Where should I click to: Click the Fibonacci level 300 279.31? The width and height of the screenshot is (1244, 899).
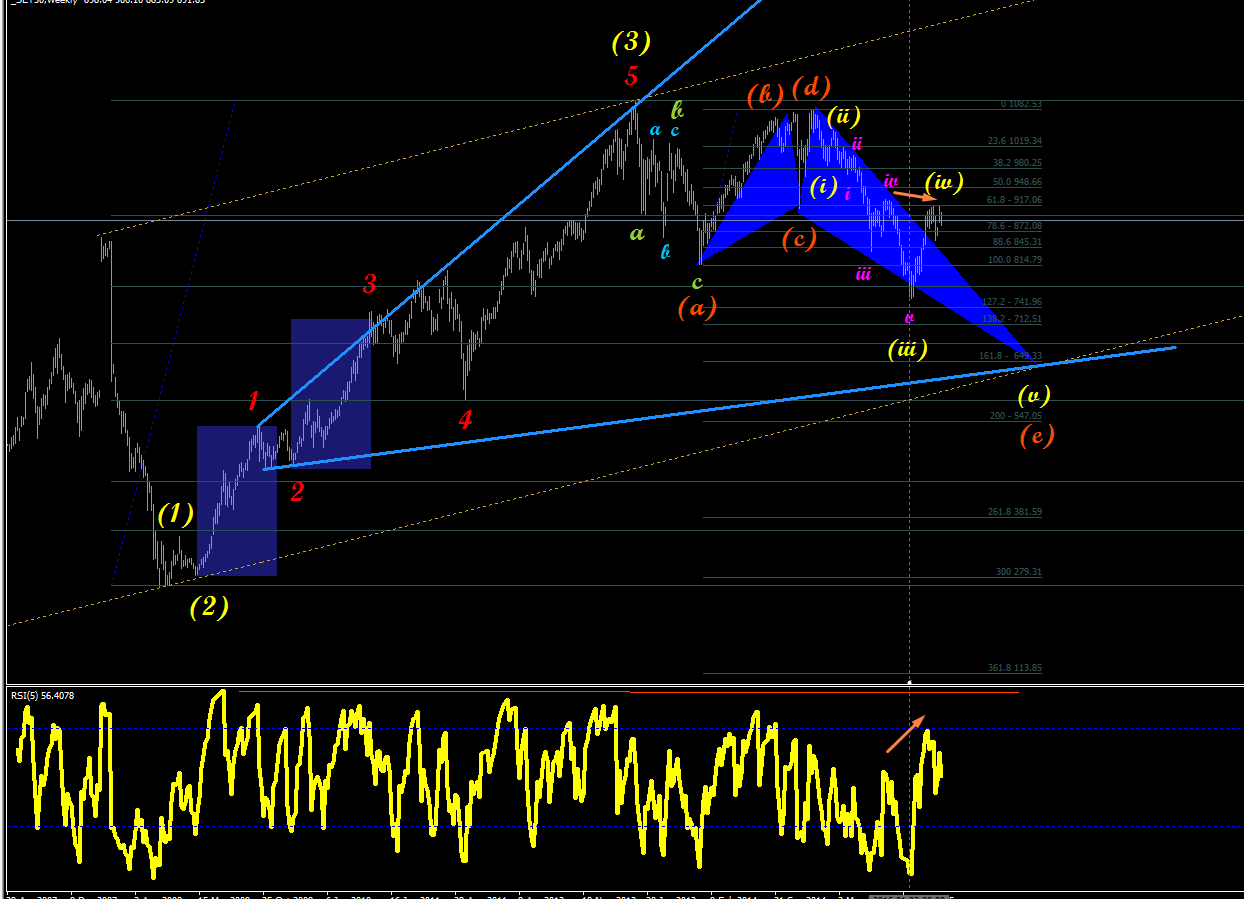(x=1019, y=572)
